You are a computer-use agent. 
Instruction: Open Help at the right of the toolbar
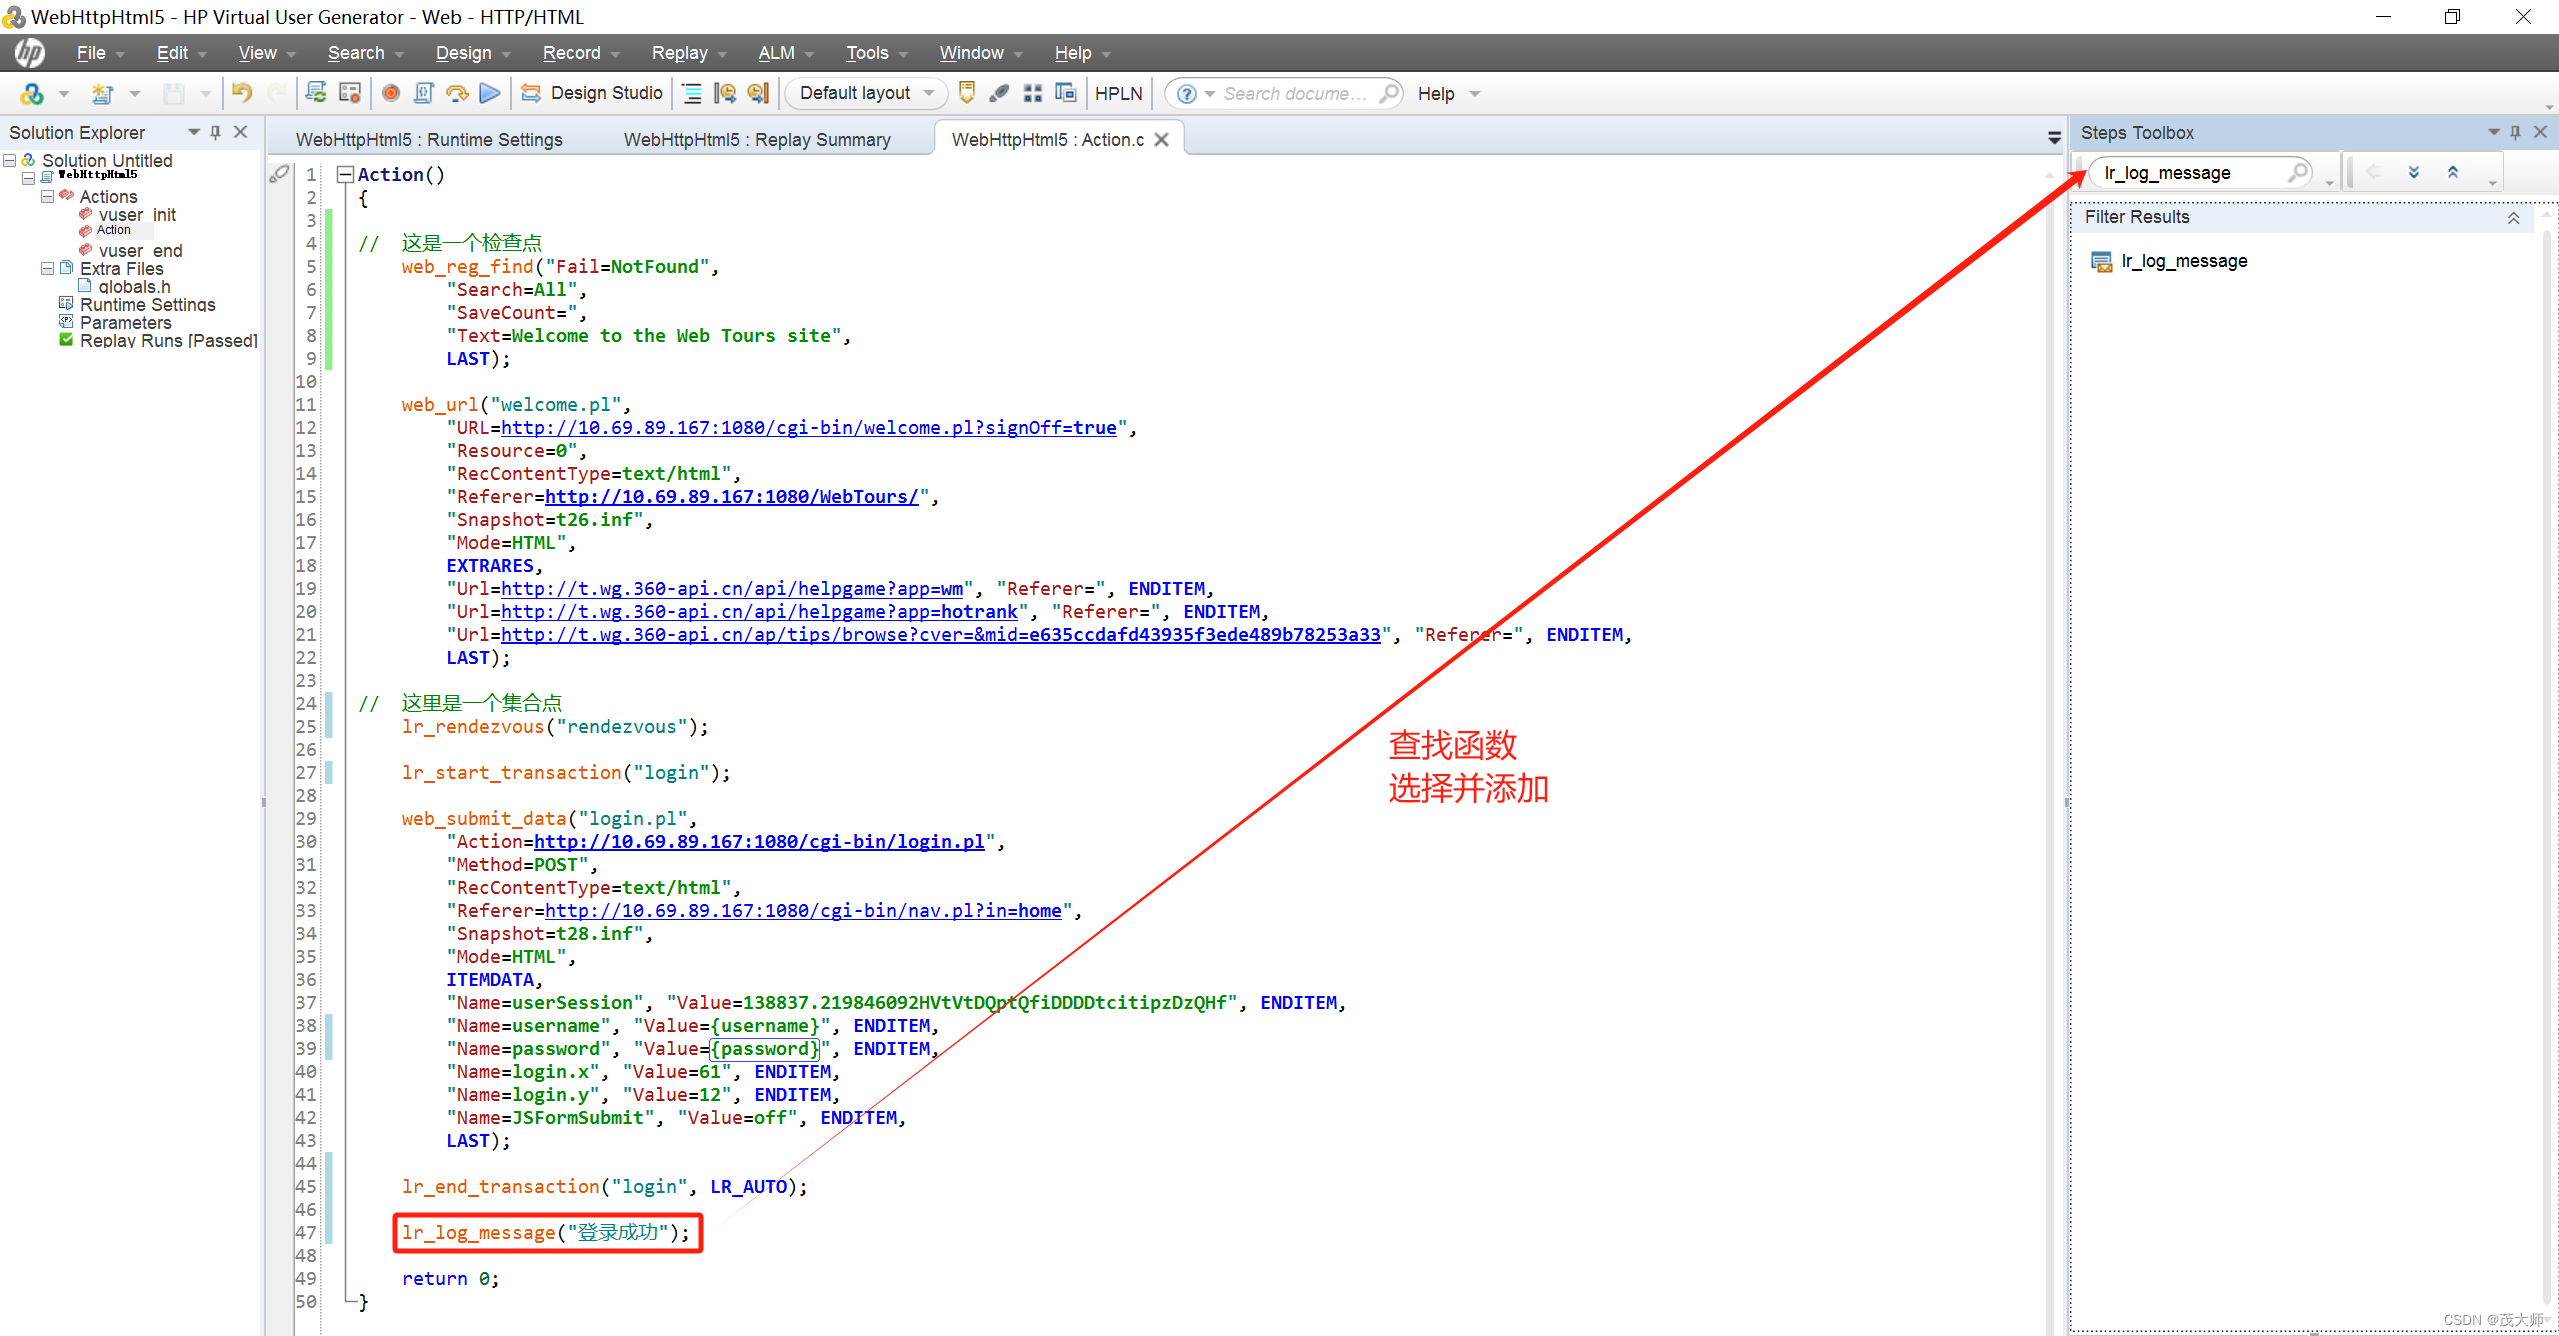coord(1438,93)
